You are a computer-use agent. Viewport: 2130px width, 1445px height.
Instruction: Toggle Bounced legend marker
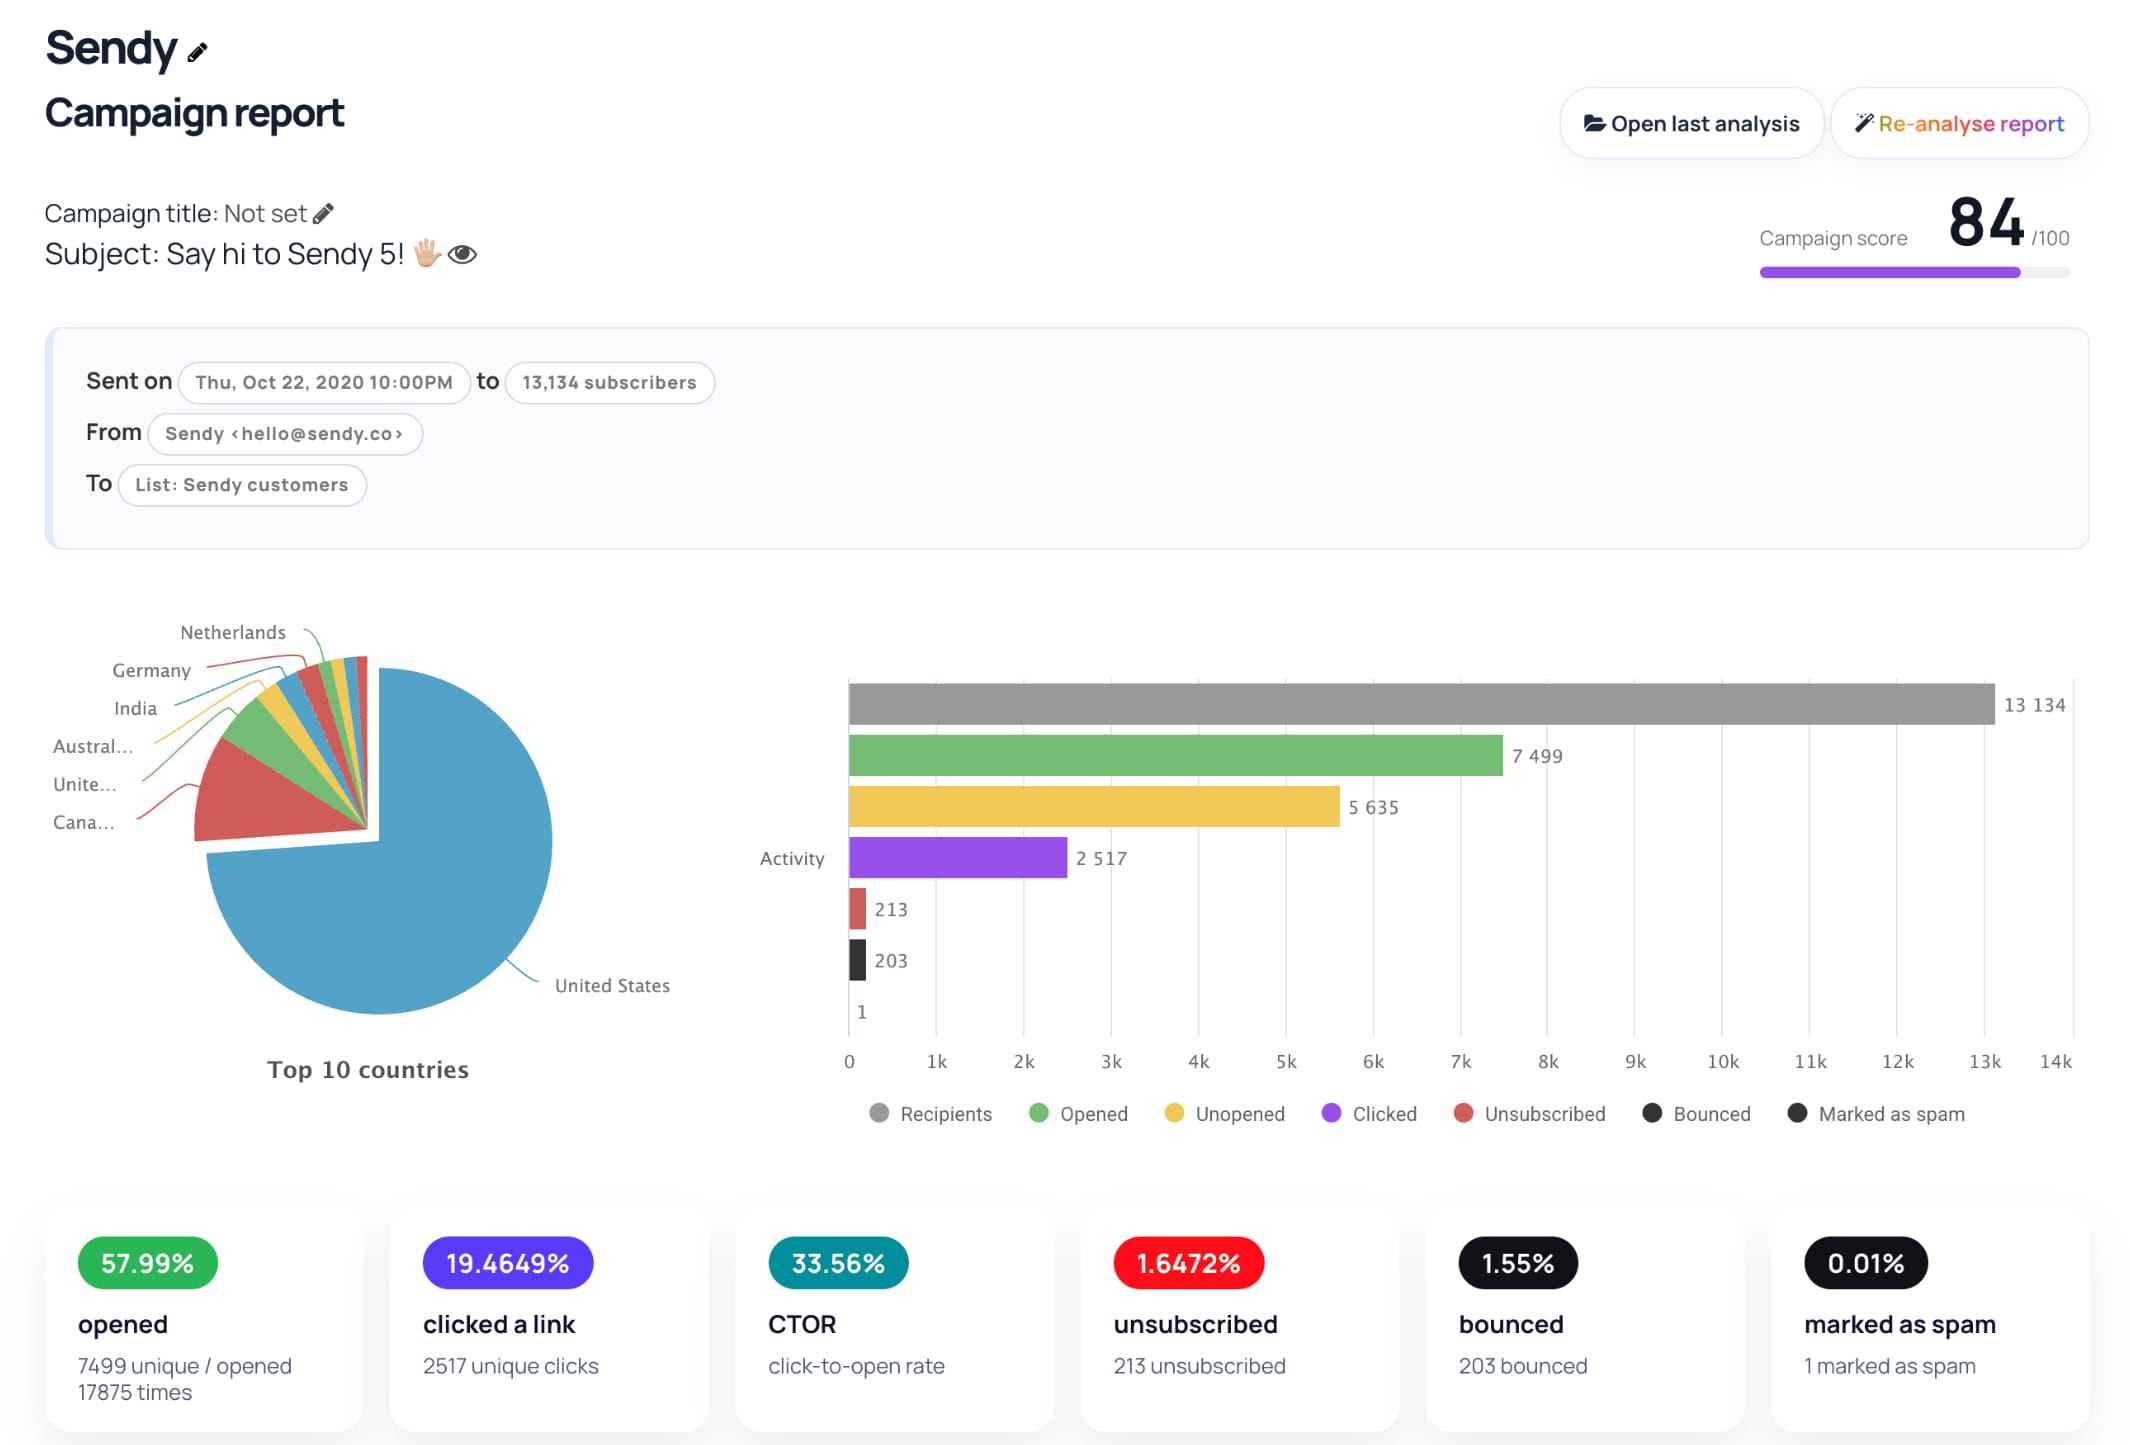[x=1652, y=1113]
